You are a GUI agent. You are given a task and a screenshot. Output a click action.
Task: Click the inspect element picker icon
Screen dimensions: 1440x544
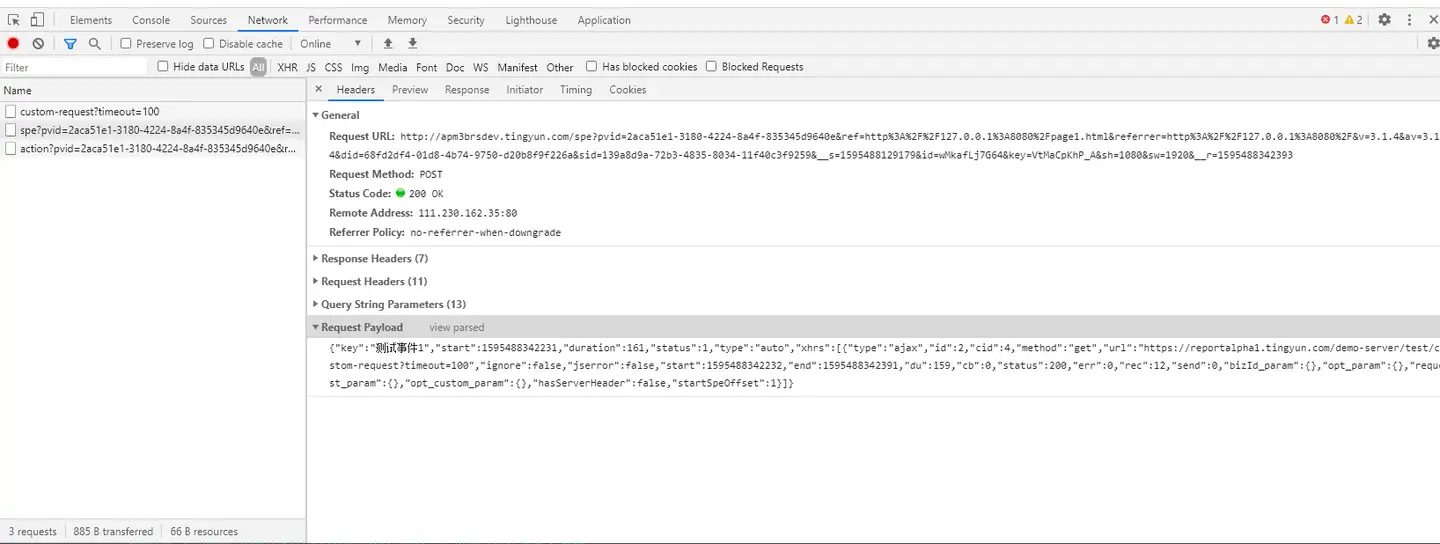pyautogui.click(x=14, y=20)
